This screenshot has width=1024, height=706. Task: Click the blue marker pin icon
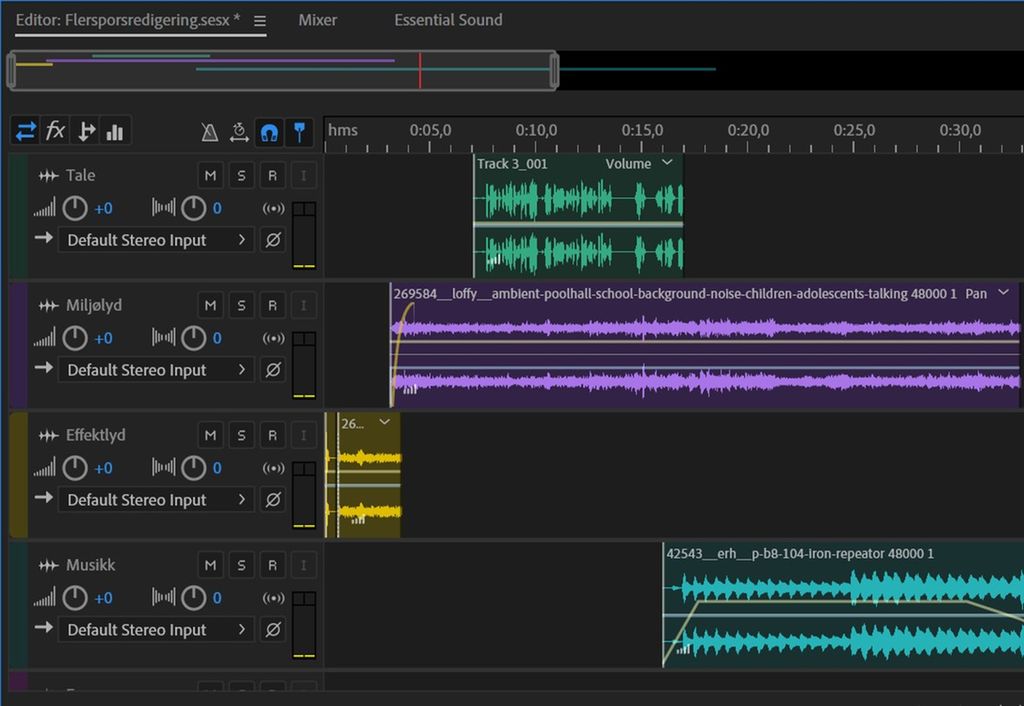coord(298,132)
